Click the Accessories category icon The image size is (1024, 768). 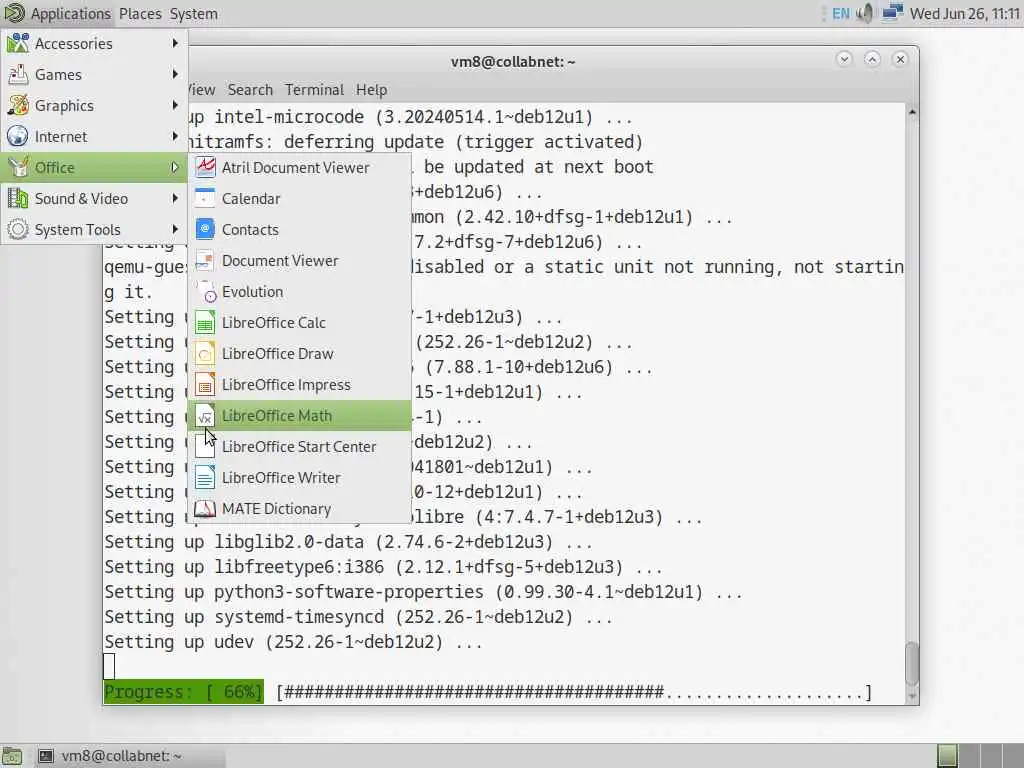(x=18, y=43)
